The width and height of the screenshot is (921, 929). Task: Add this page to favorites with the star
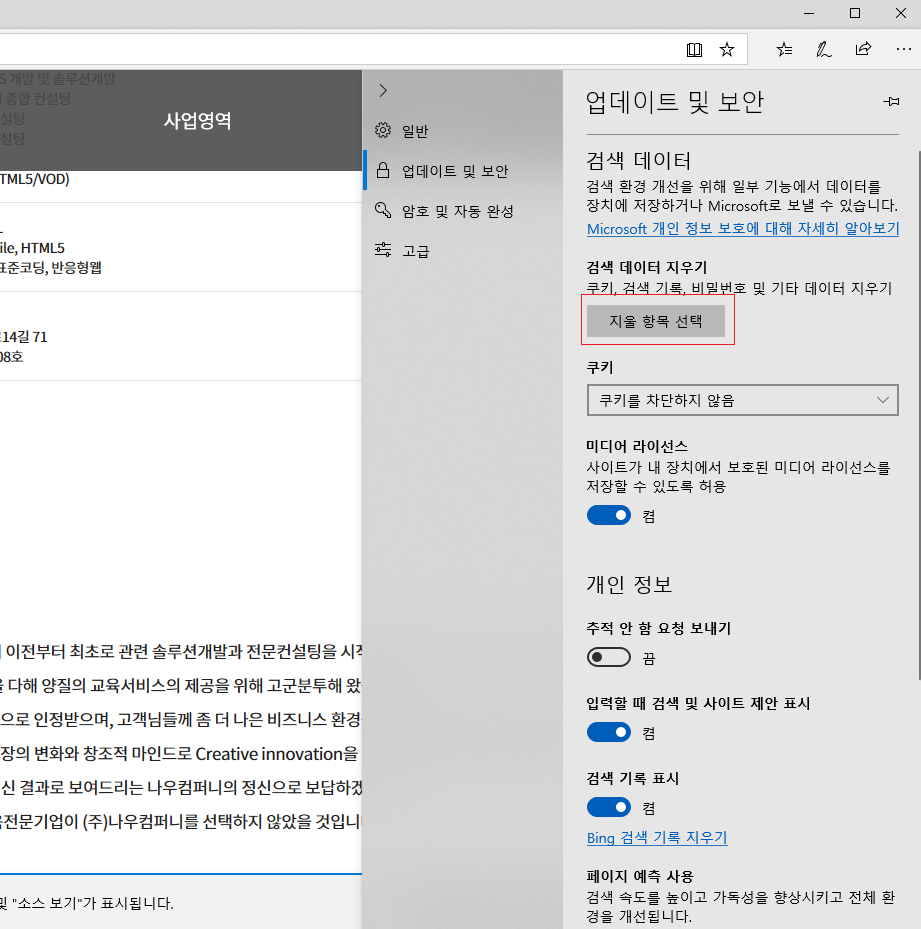point(727,49)
